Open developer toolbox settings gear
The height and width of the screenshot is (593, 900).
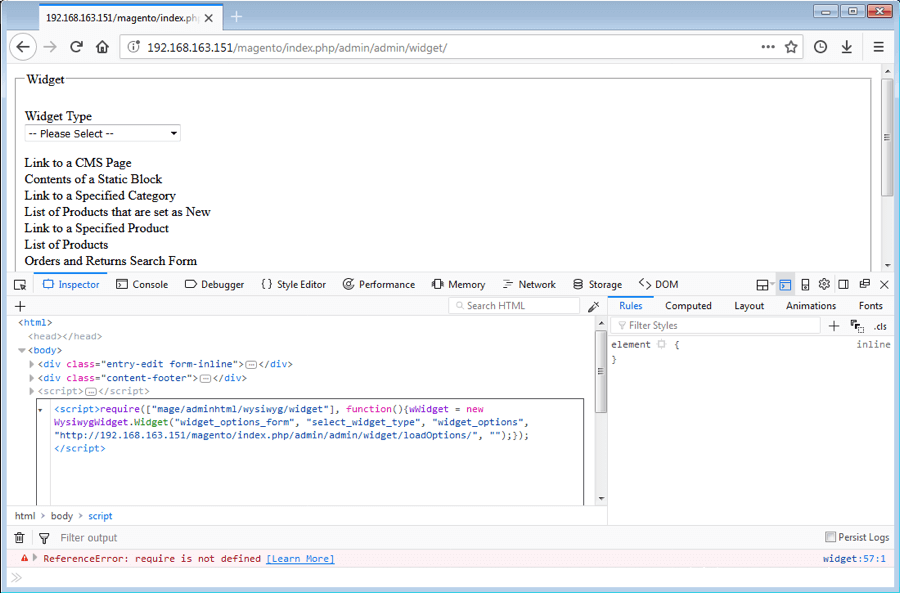point(824,285)
